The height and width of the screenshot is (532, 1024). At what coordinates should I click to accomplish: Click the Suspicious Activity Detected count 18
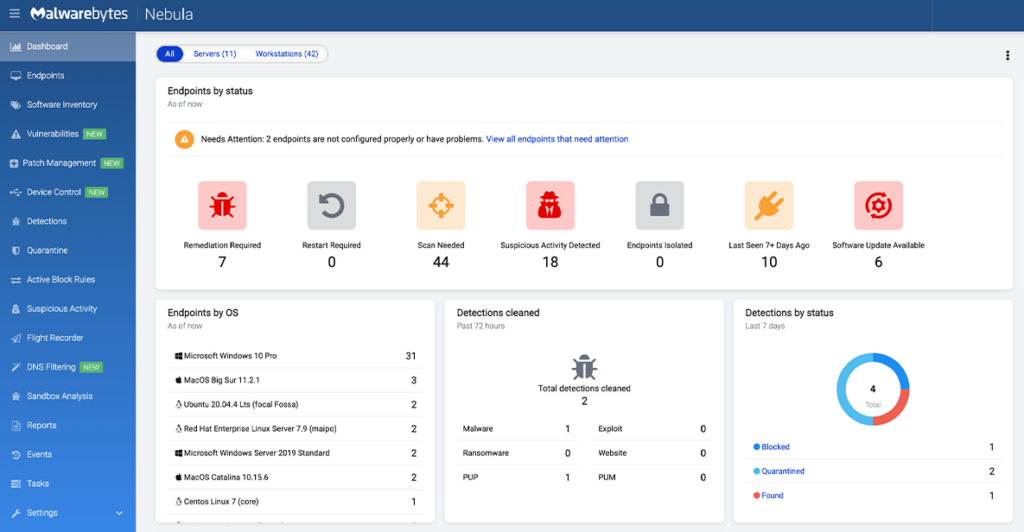(551, 262)
